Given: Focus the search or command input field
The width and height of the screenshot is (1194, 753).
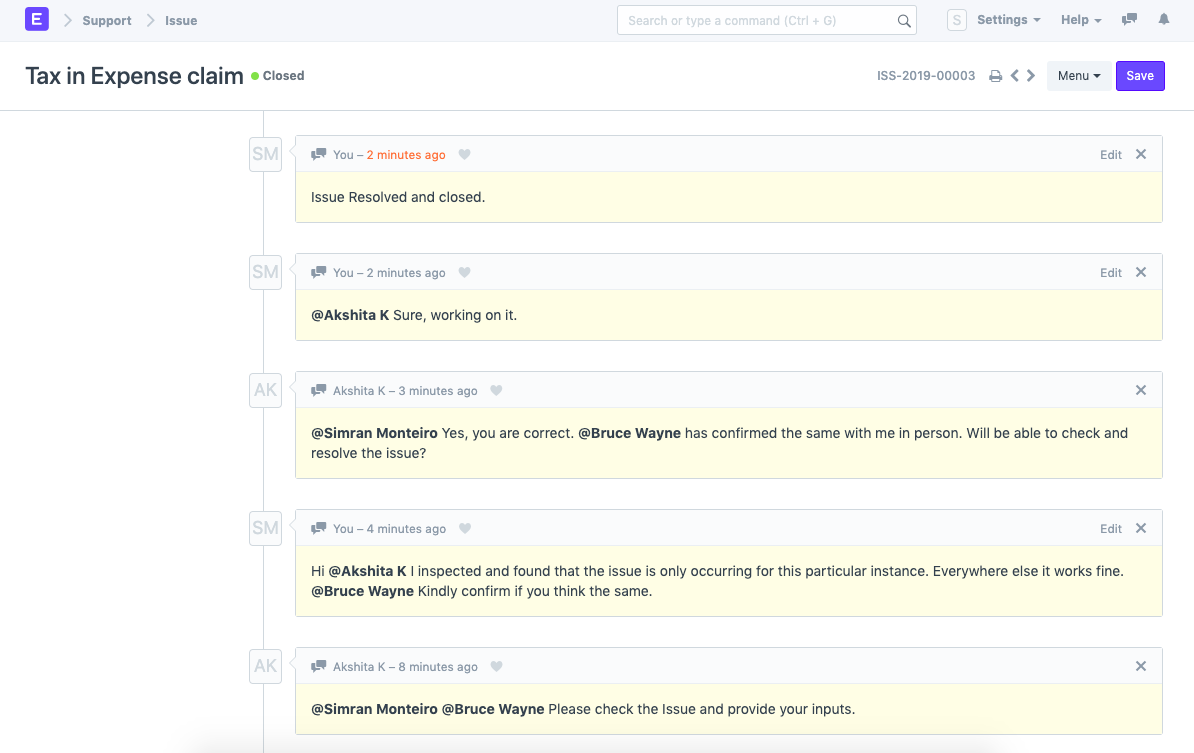Looking at the screenshot, I should pos(755,21).
